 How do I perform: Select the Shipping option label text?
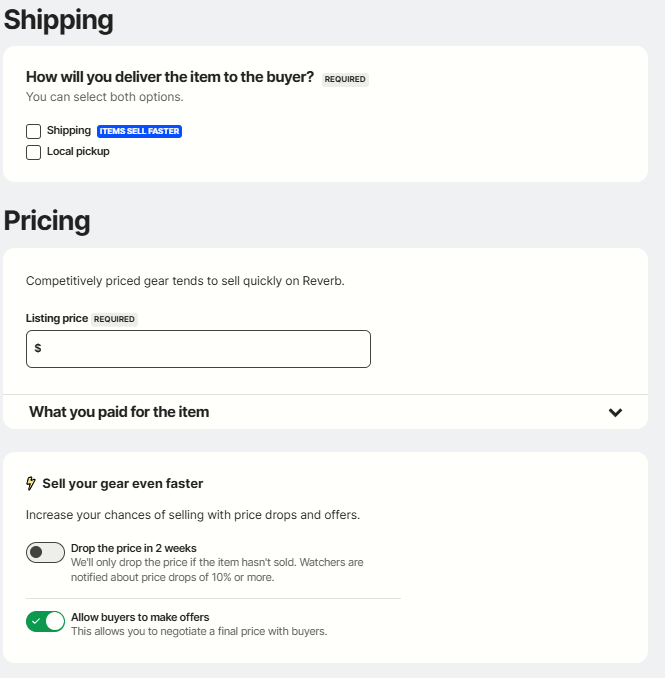(x=69, y=130)
